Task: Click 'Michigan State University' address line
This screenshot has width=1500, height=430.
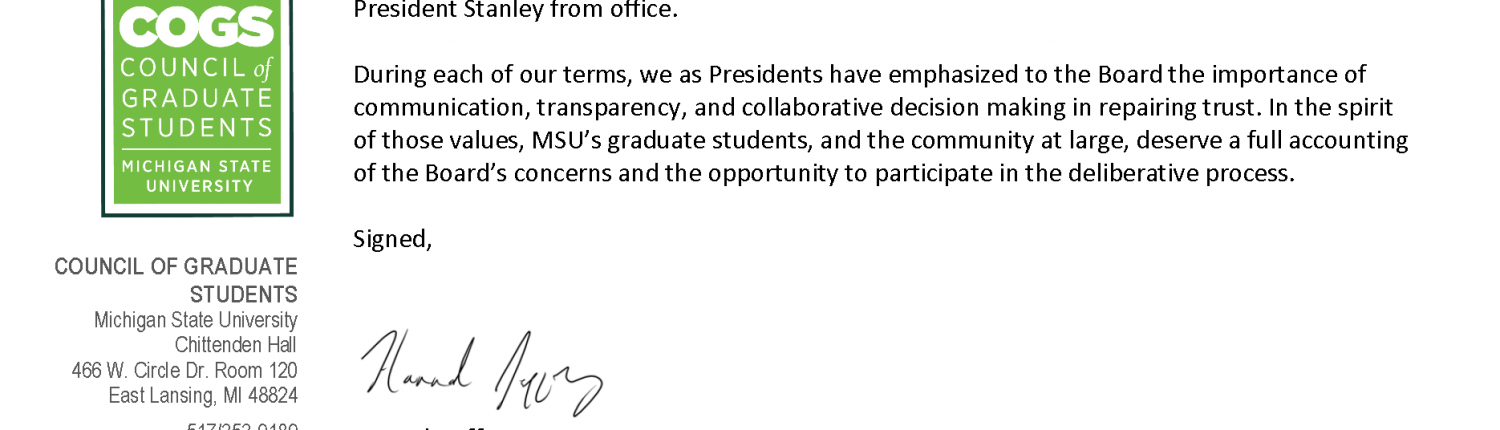Action: [196, 320]
